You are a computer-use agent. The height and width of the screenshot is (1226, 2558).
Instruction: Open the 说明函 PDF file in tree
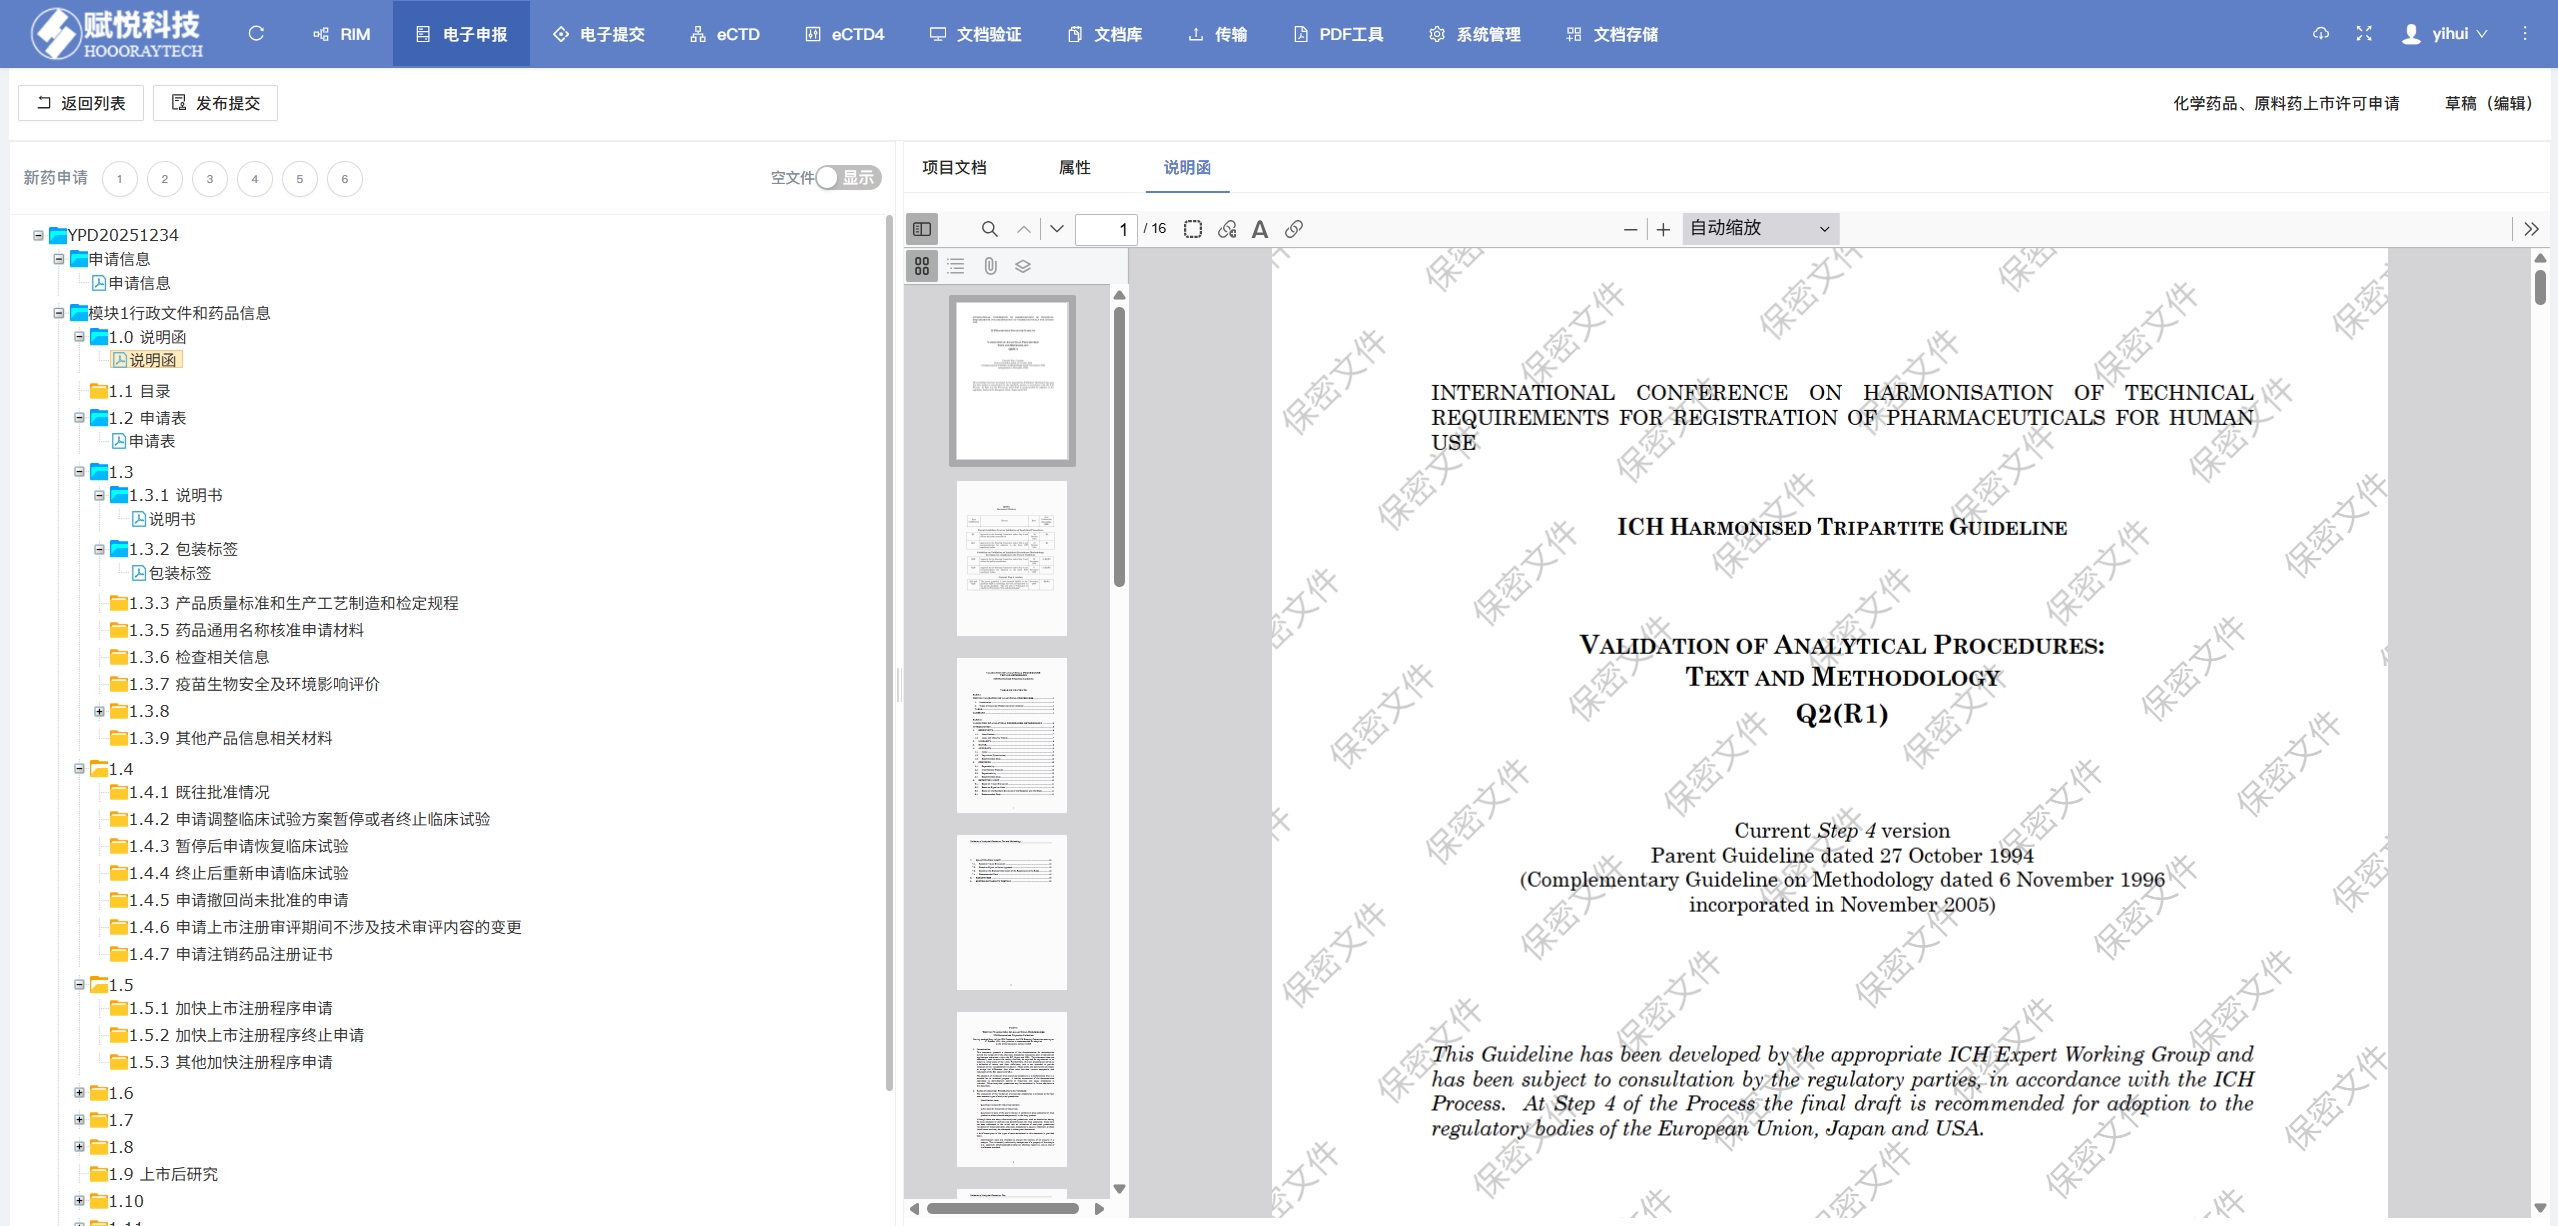tap(146, 360)
